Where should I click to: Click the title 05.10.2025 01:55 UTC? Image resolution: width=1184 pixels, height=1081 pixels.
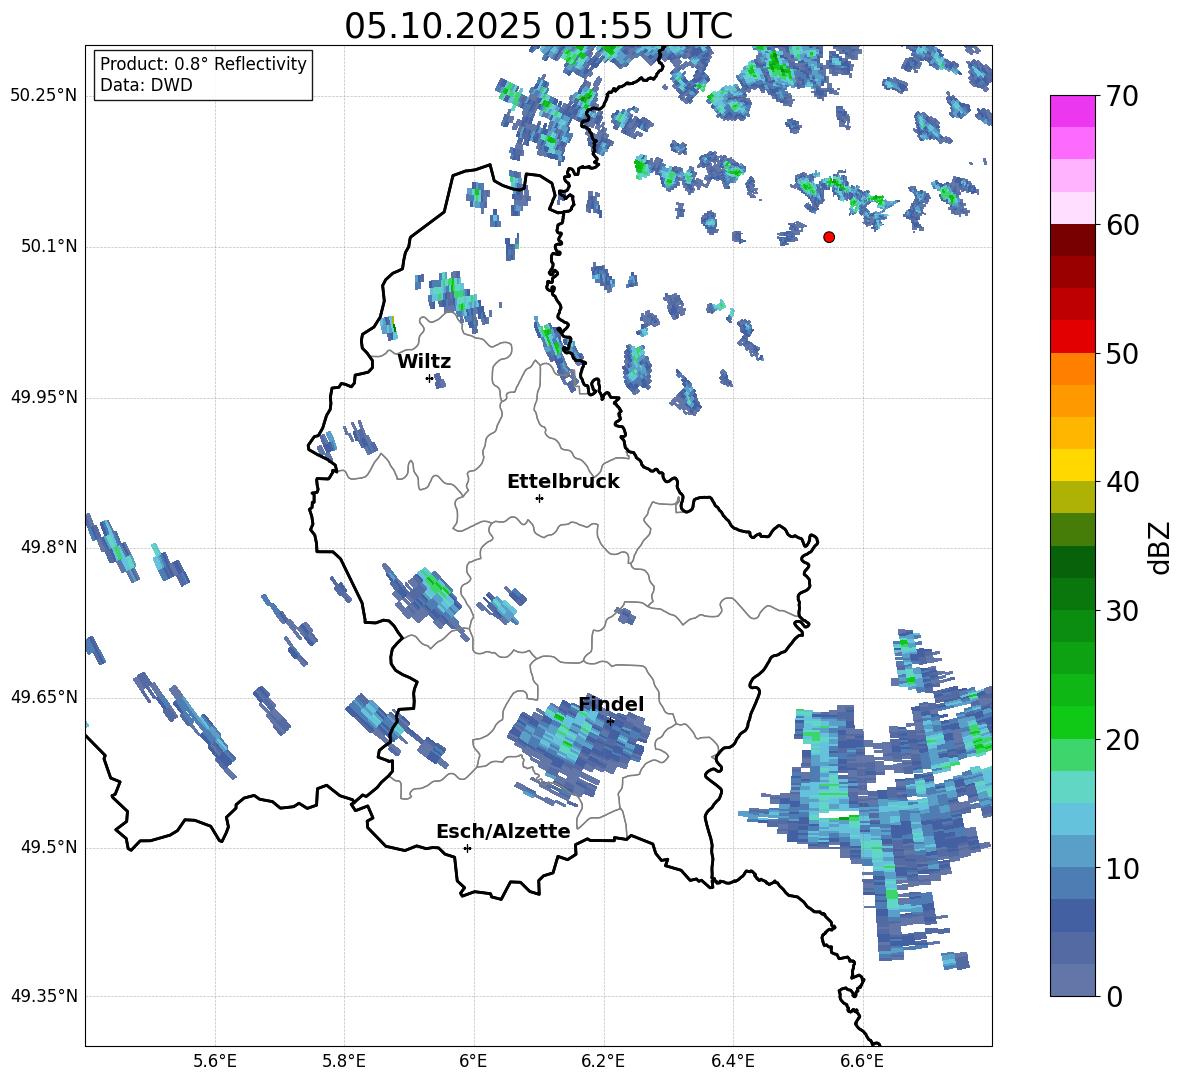click(x=538, y=26)
